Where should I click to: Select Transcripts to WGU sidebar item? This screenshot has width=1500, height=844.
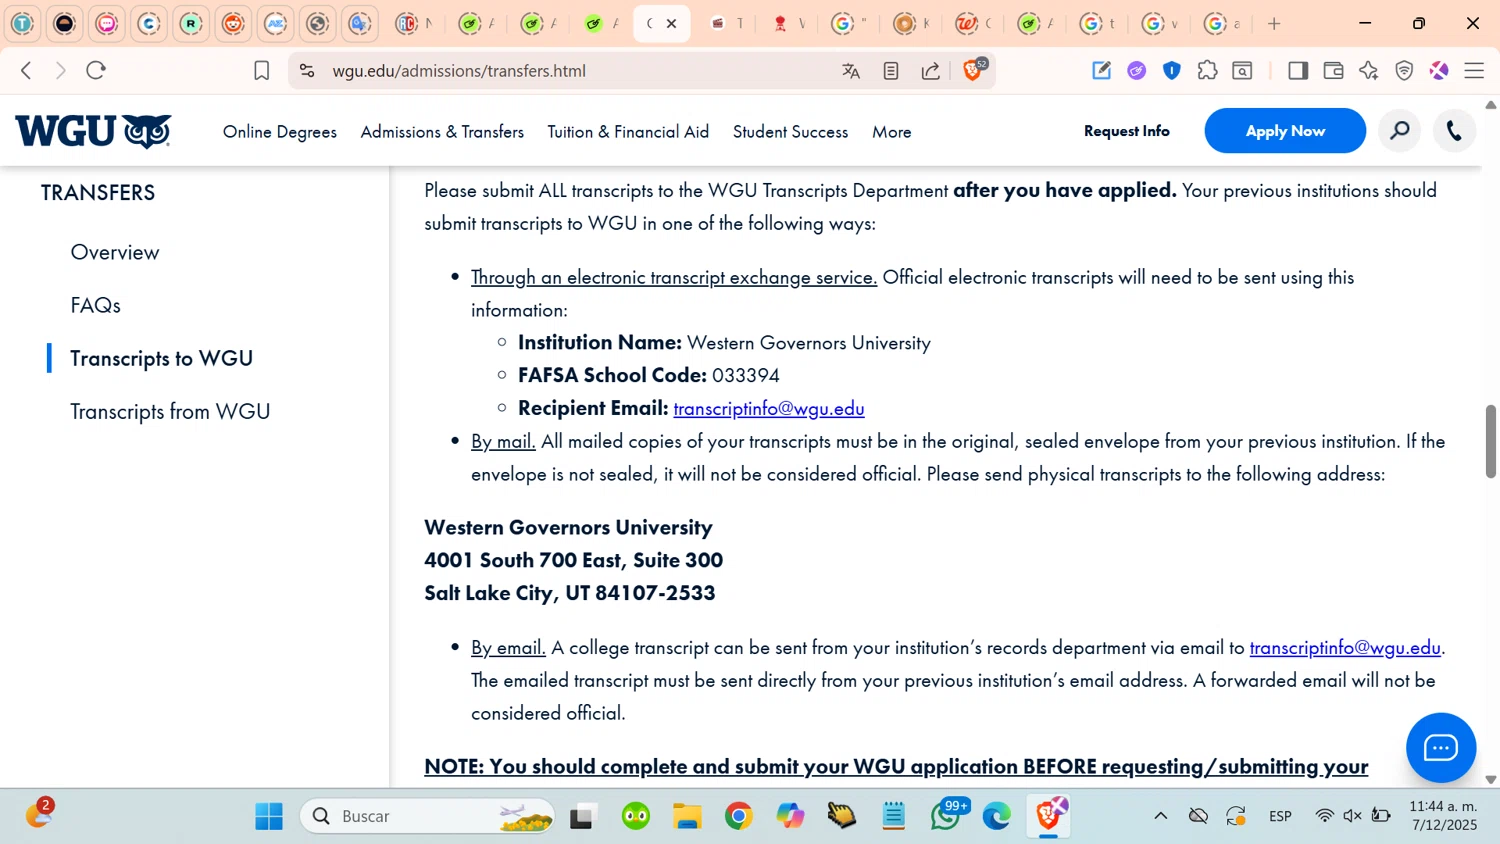pyautogui.click(x=162, y=358)
